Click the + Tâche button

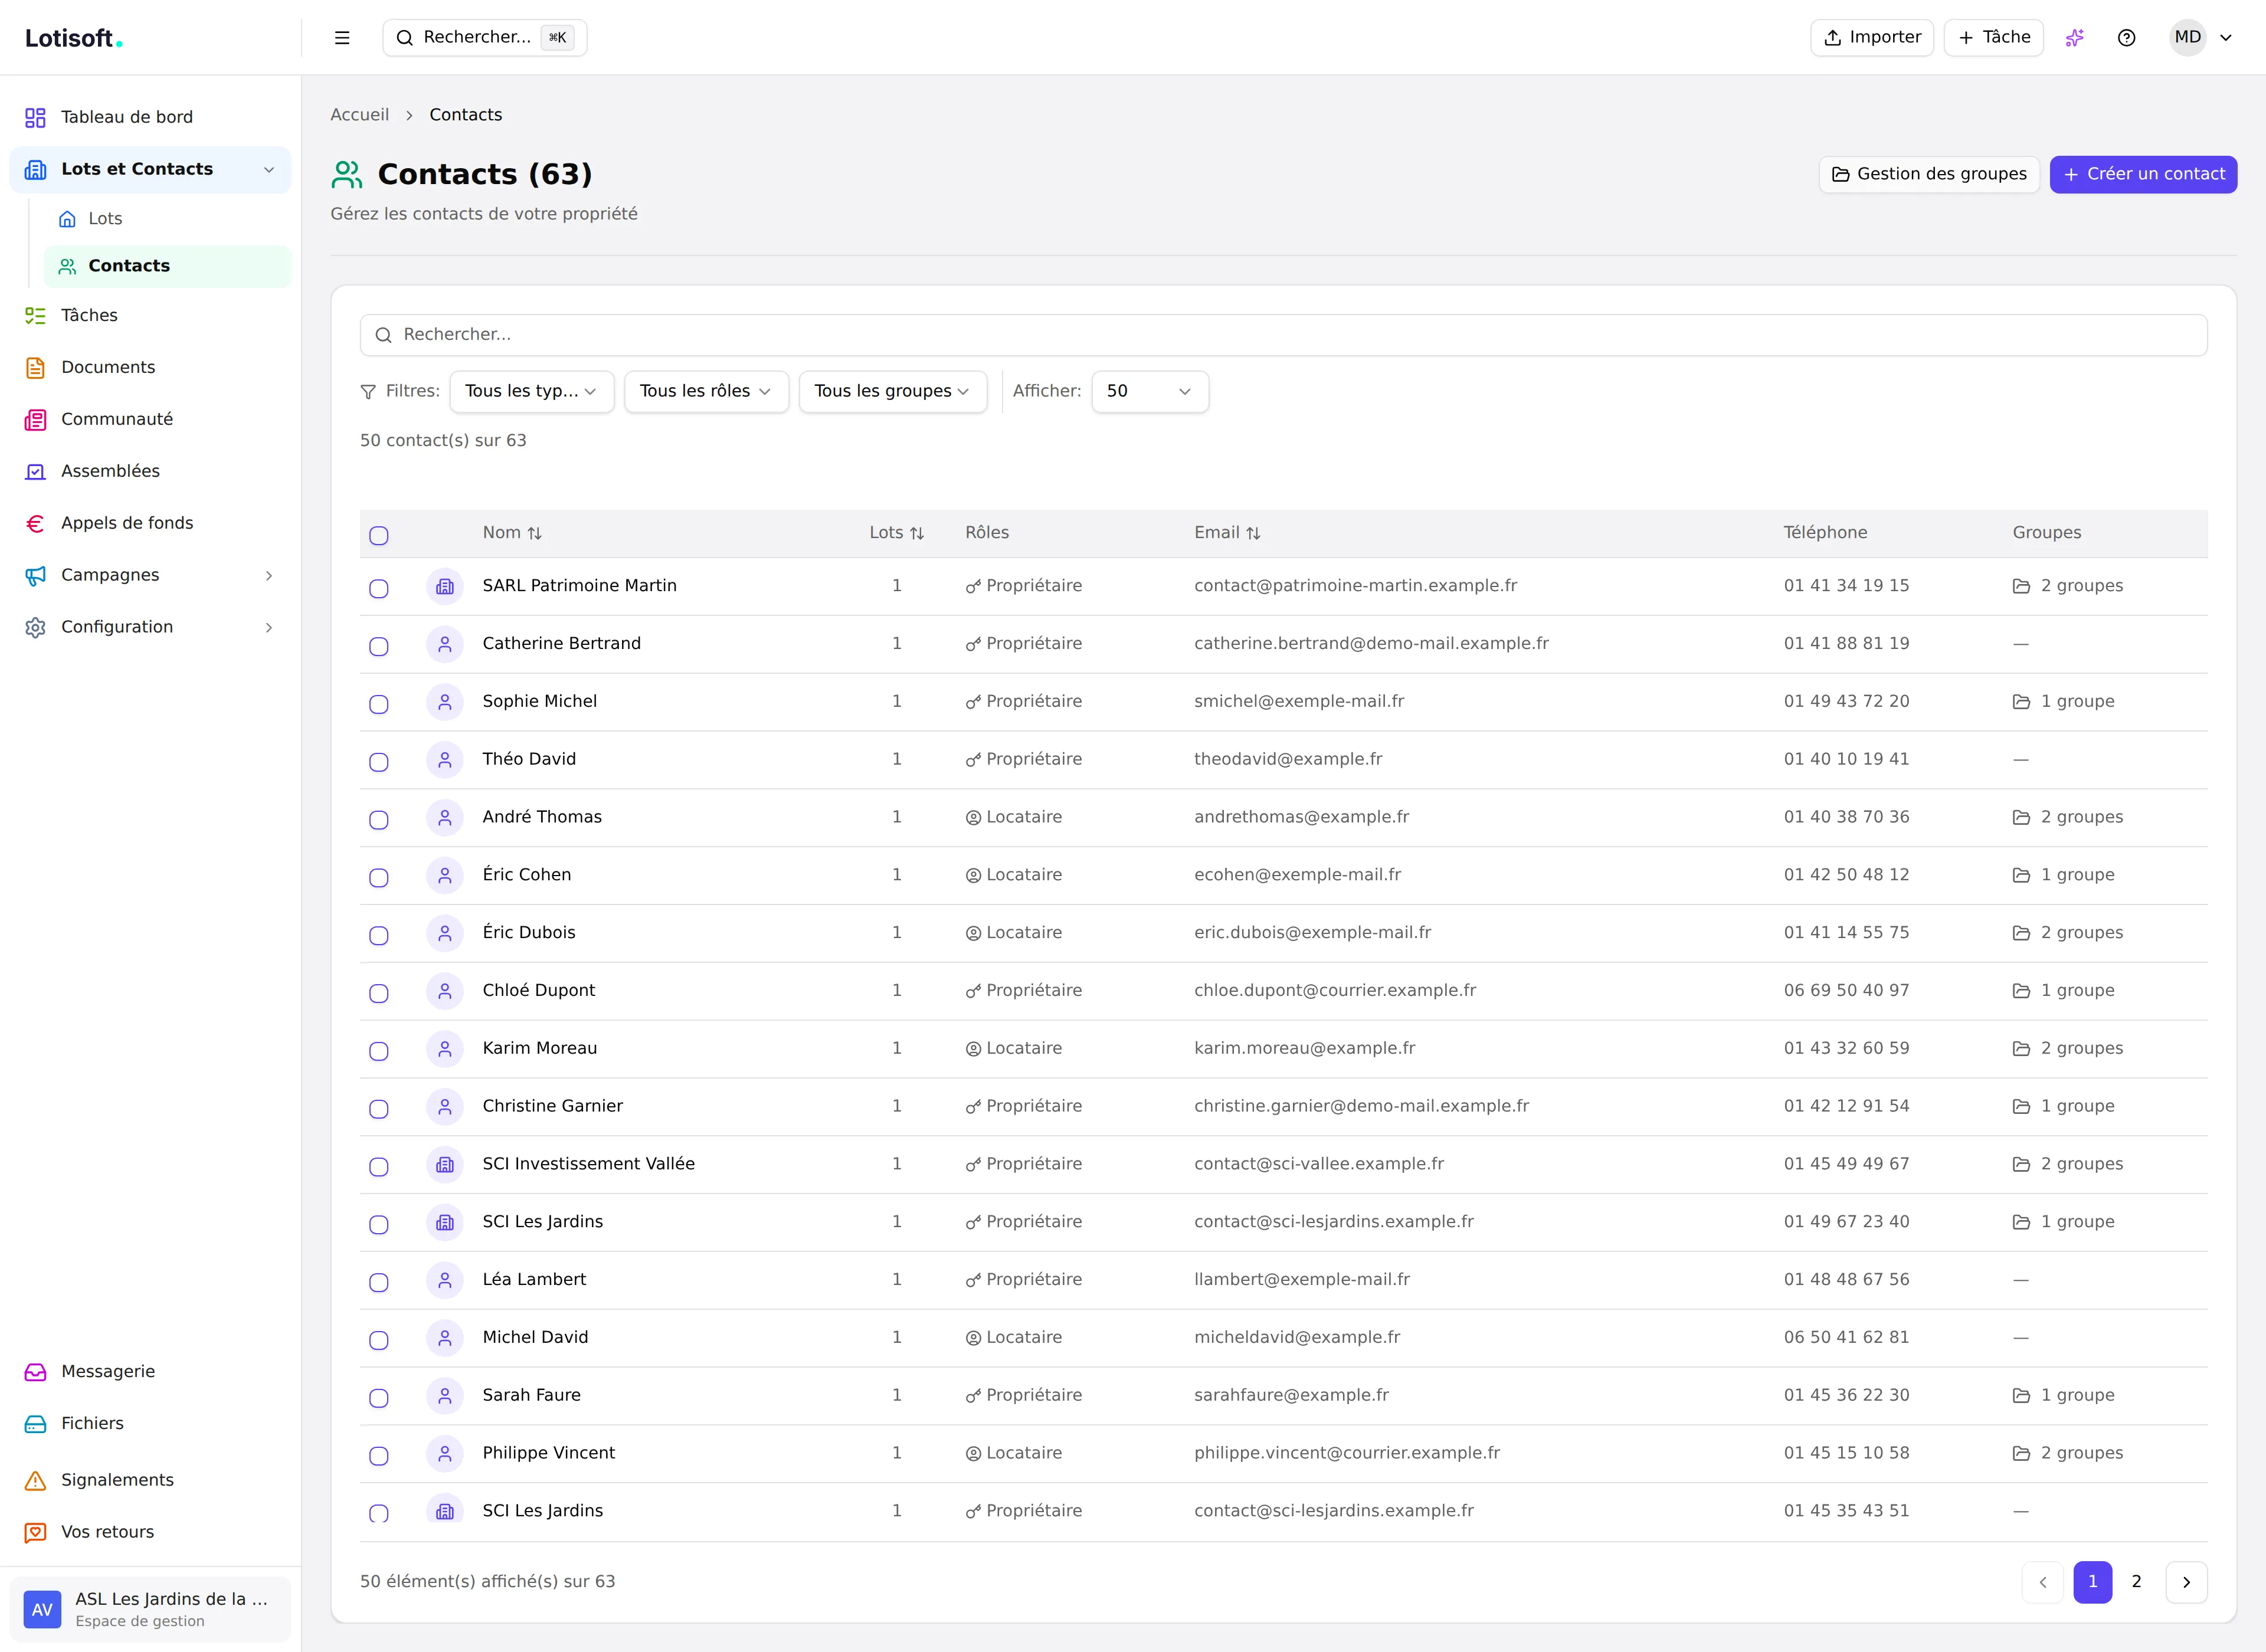[1993, 38]
